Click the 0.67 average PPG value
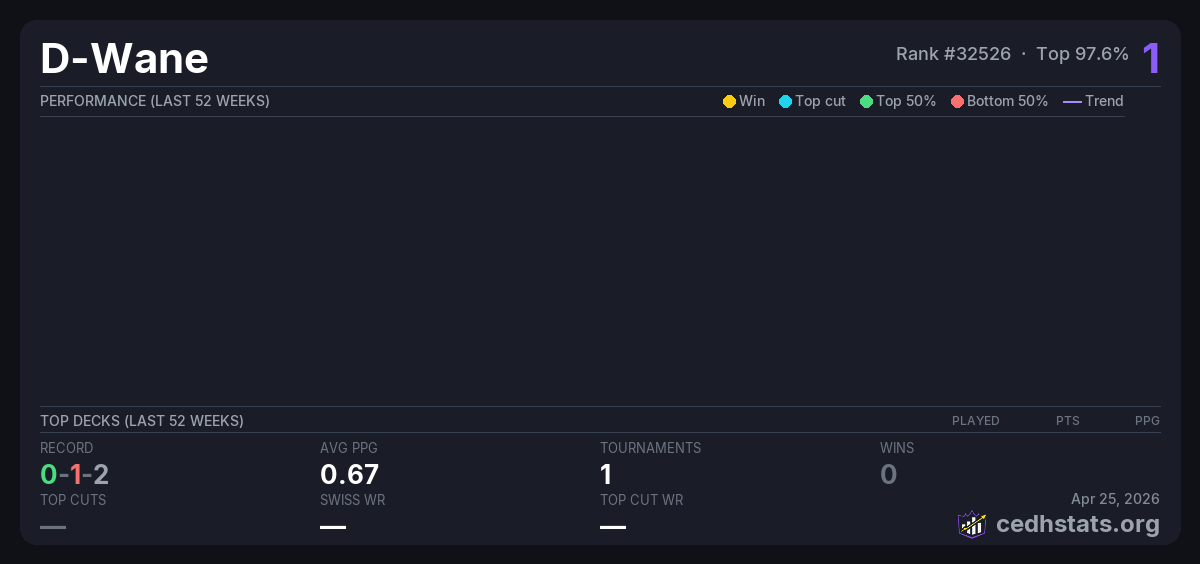The width and height of the screenshot is (1200, 564). pos(349,474)
